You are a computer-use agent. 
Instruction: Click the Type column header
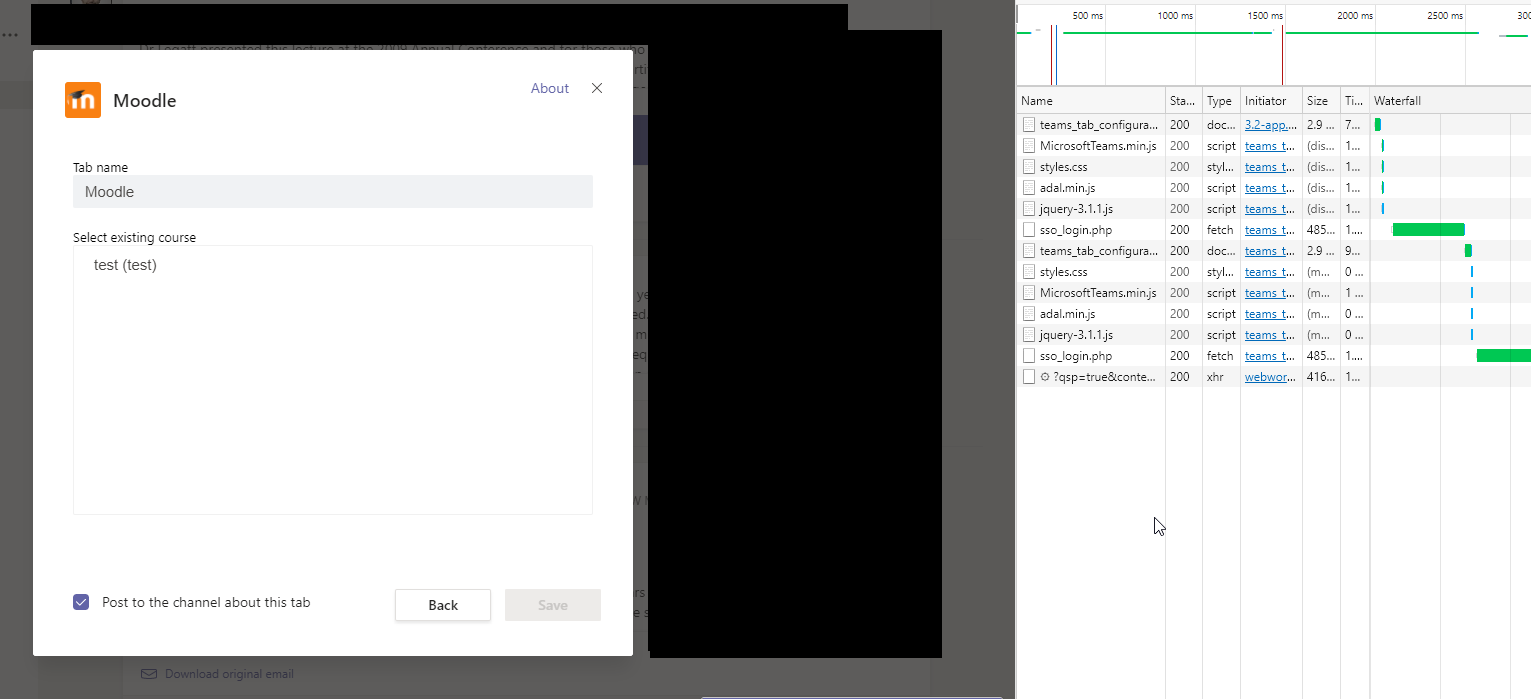[1221, 101]
